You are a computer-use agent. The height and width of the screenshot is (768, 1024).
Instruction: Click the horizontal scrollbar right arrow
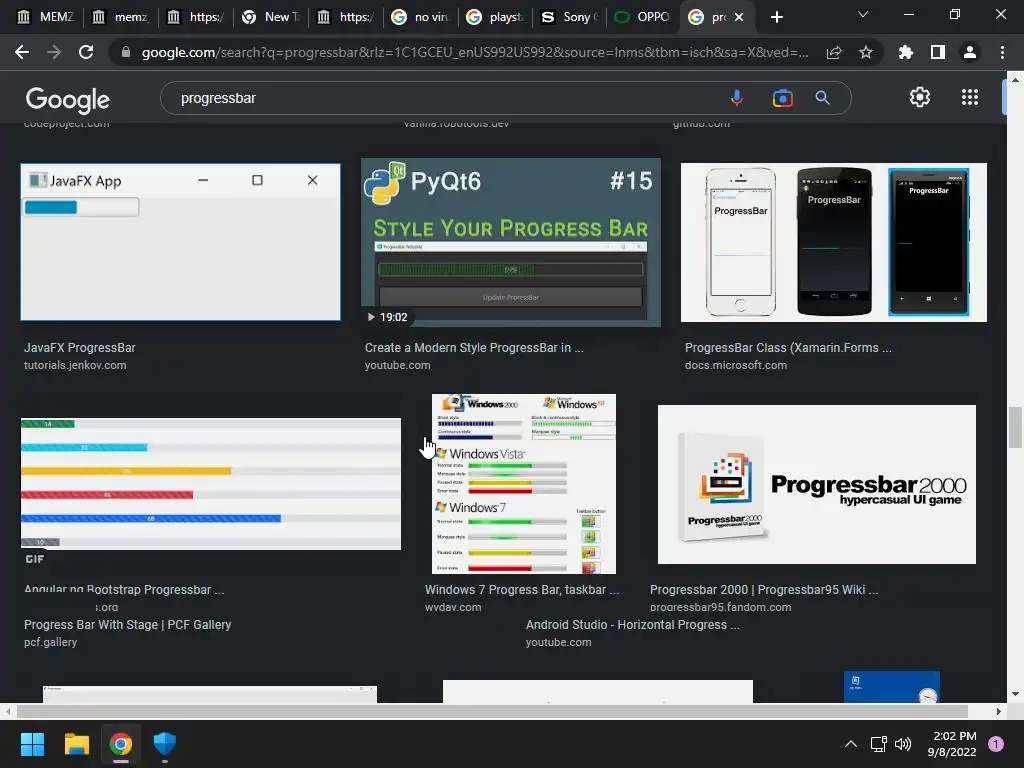[x=998, y=711]
